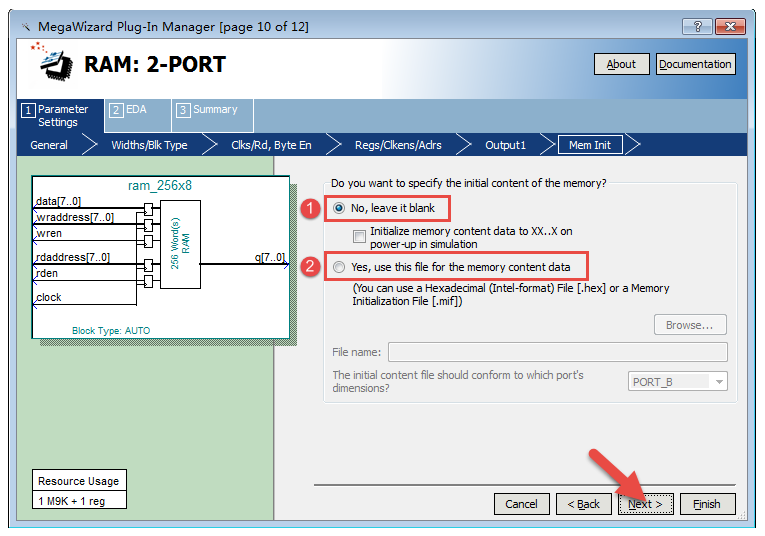Click the q[7..0] output label
Image resolution: width=765 pixels, height=536 pixels.
[269, 257]
